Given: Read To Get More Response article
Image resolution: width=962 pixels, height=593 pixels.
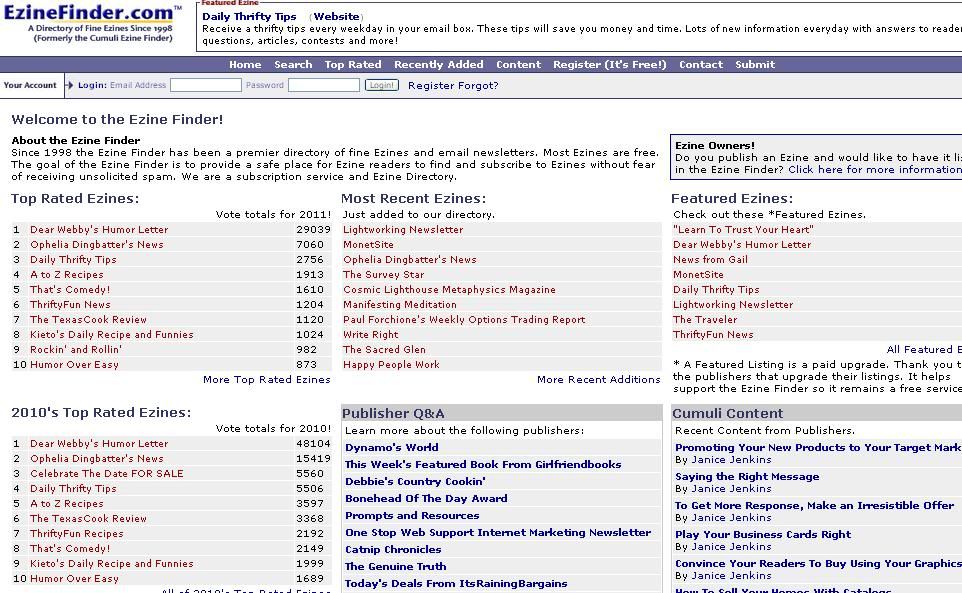Looking at the screenshot, I should coord(814,505).
